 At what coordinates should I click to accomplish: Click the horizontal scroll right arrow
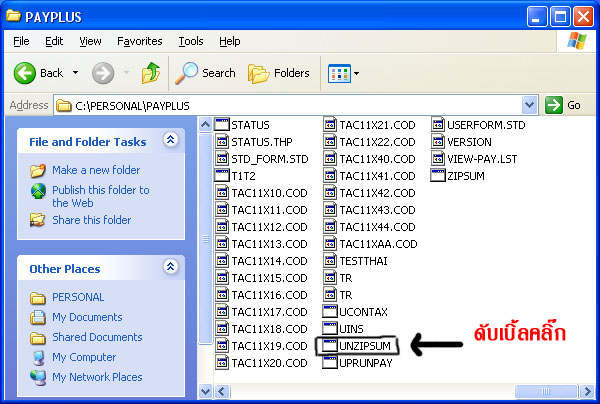pyautogui.click(x=586, y=391)
